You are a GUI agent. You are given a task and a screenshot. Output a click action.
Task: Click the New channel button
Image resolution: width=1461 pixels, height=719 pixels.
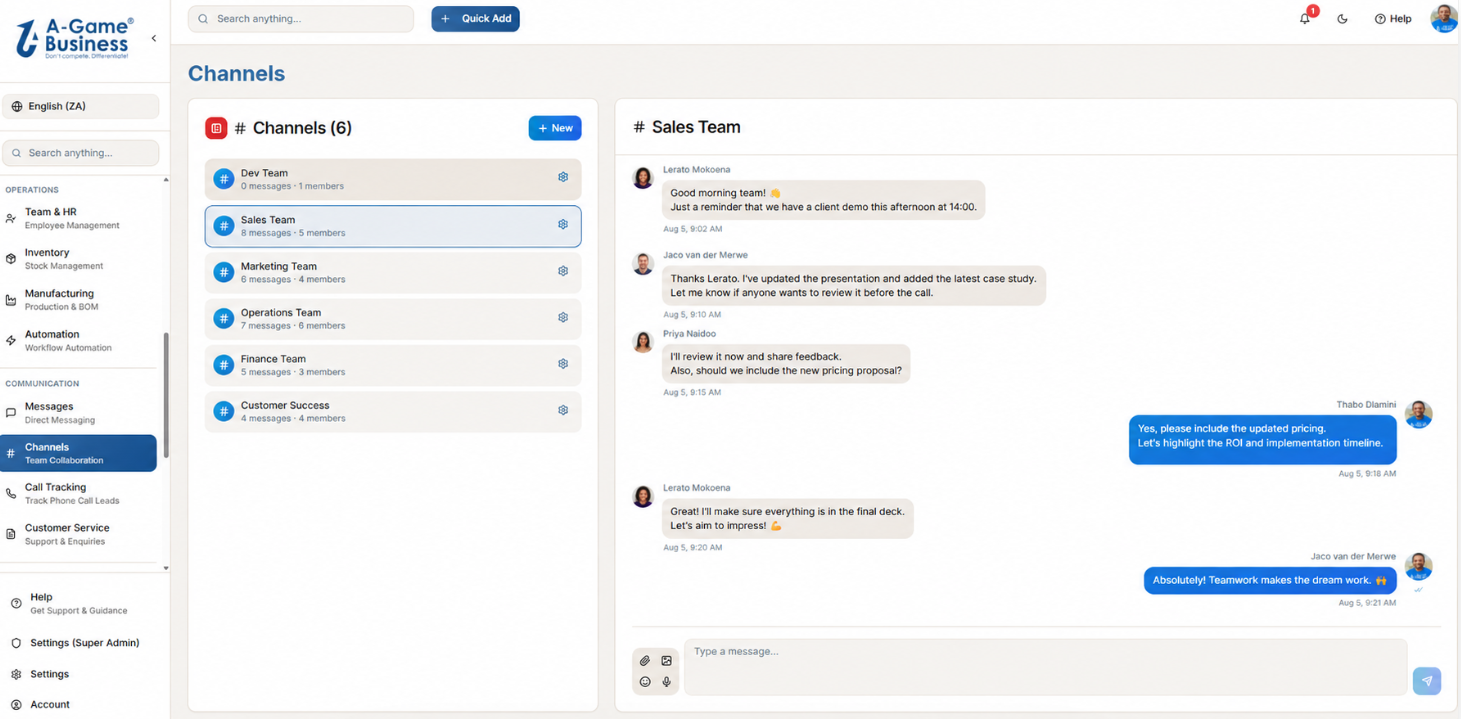click(555, 128)
